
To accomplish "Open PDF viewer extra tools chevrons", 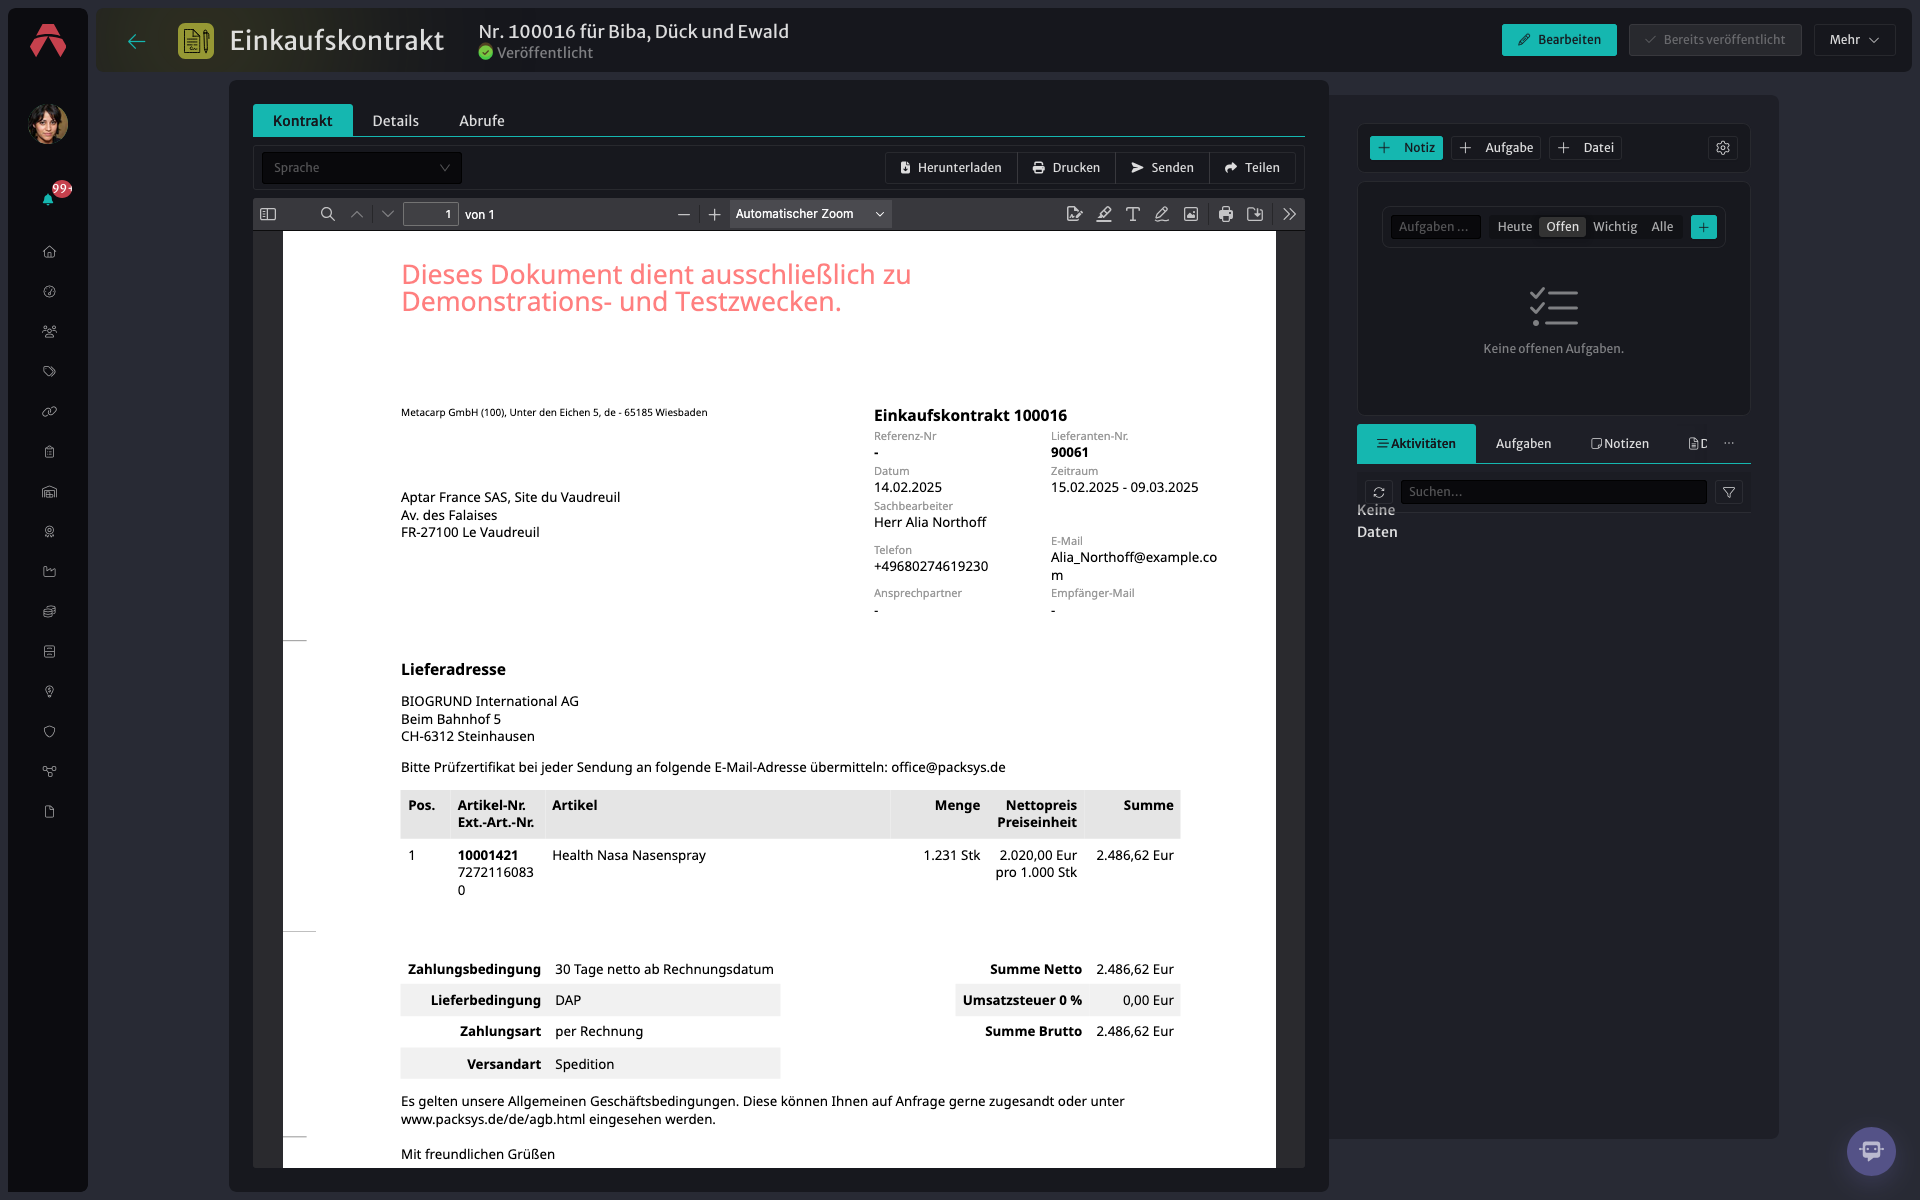I will tap(1290, 214).
